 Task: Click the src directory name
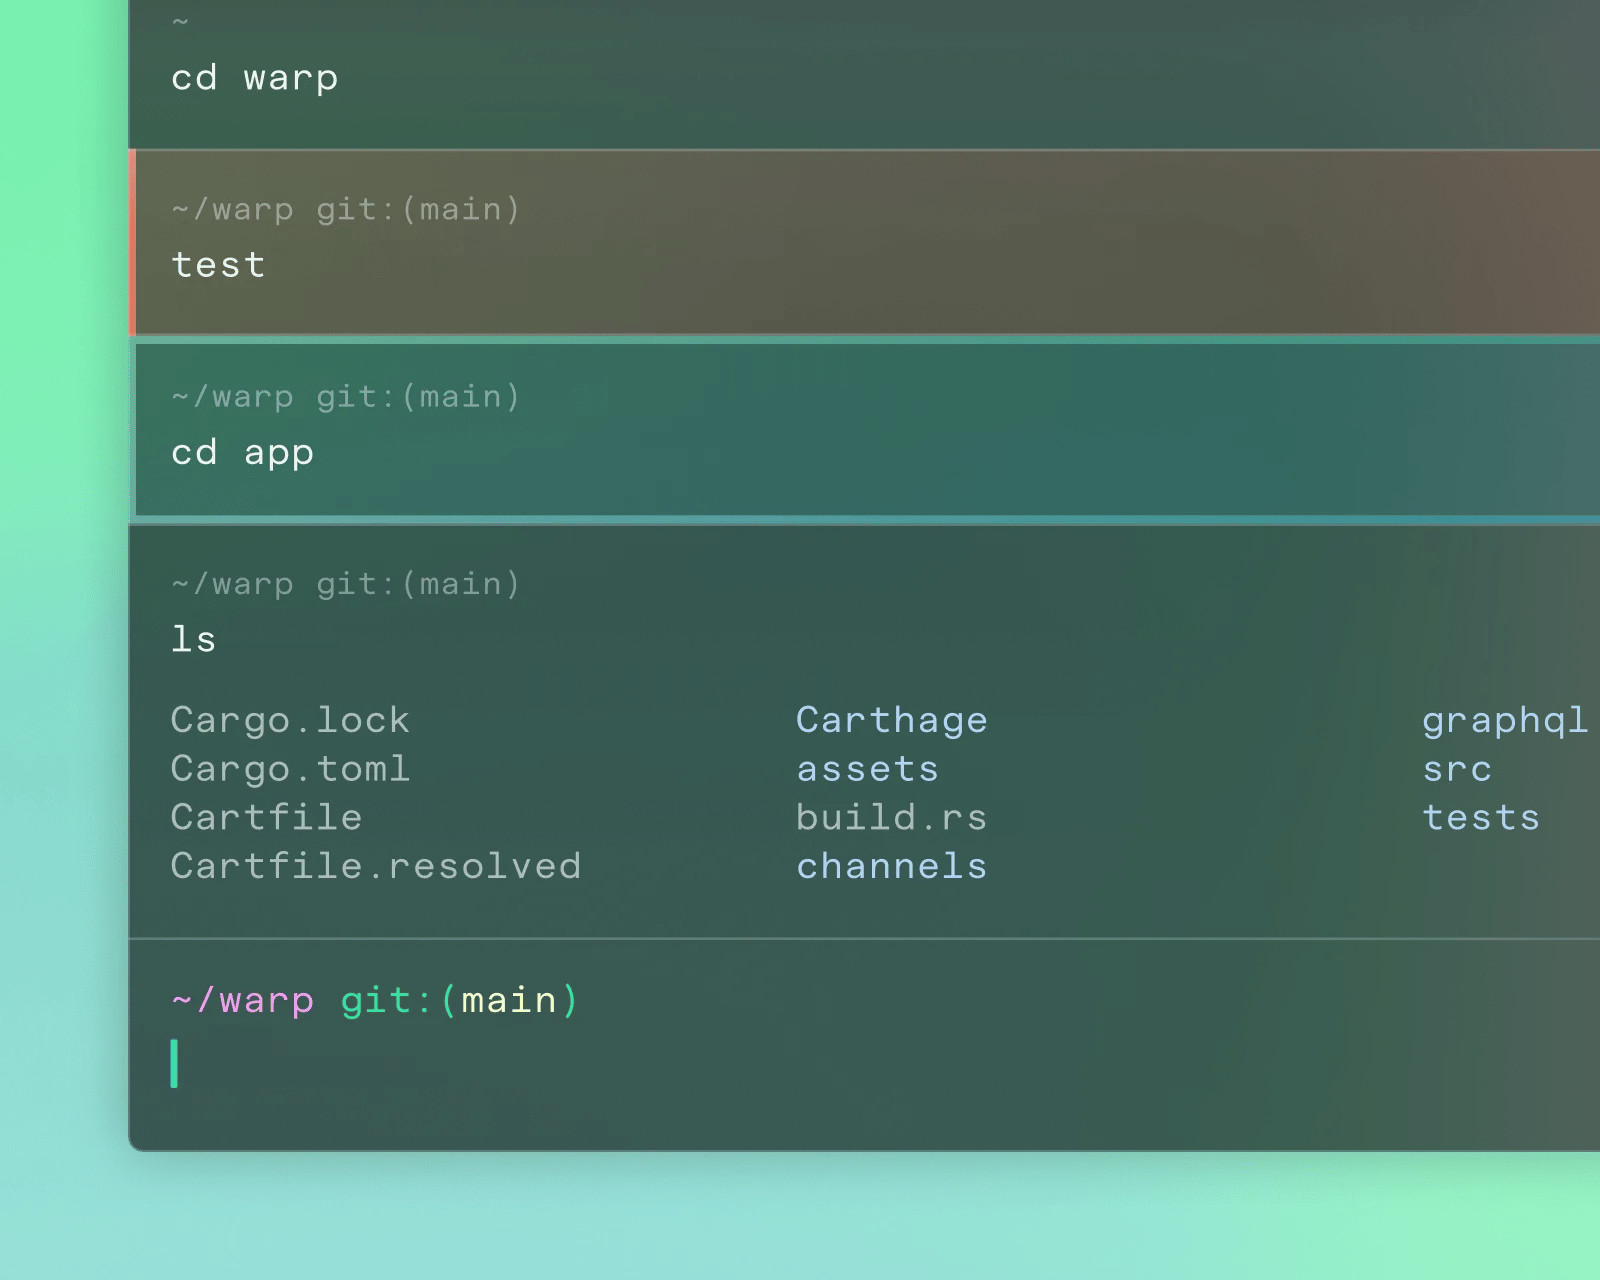(1456, 768)
